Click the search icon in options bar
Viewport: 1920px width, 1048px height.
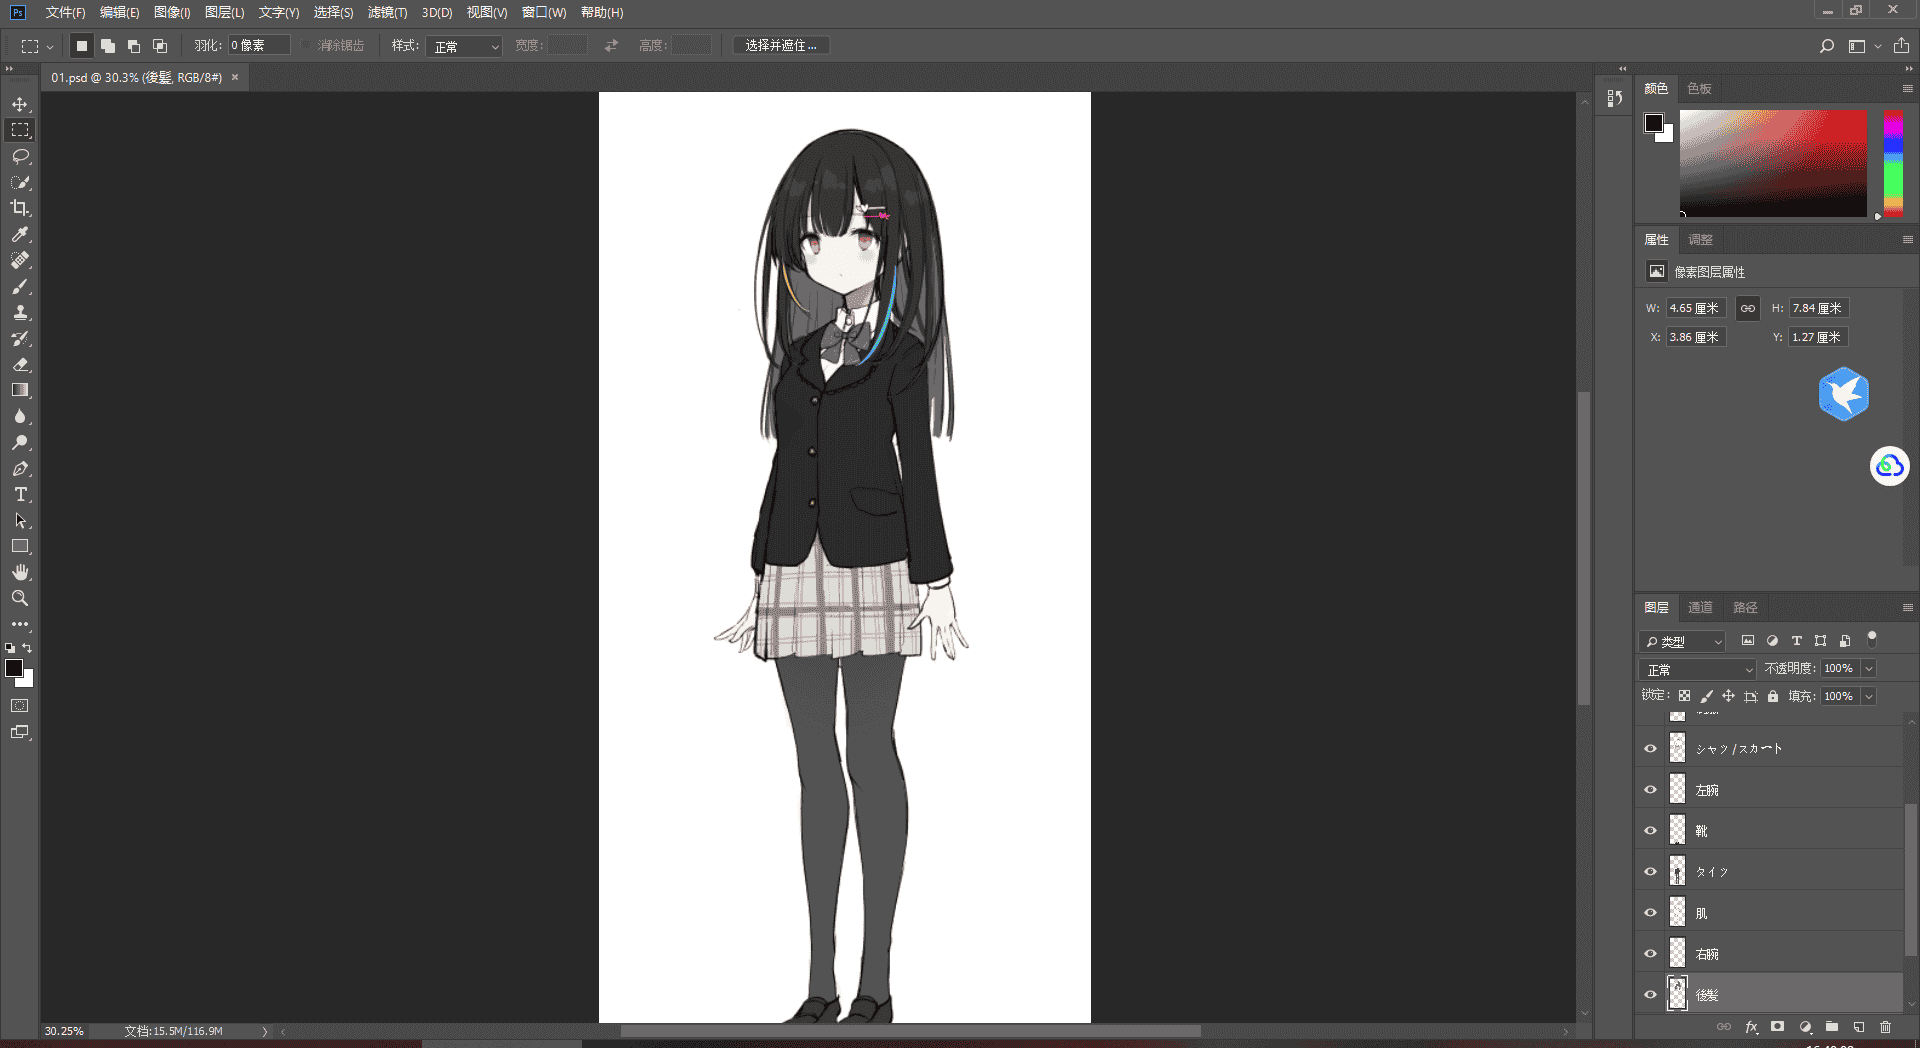tap(1827, 46)
